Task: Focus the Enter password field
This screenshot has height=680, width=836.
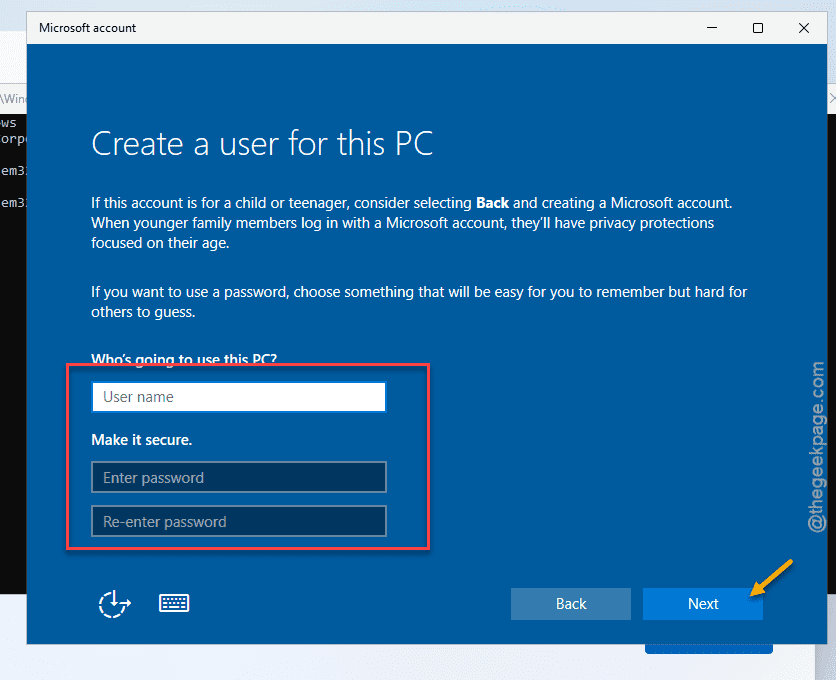Action: 239,477
